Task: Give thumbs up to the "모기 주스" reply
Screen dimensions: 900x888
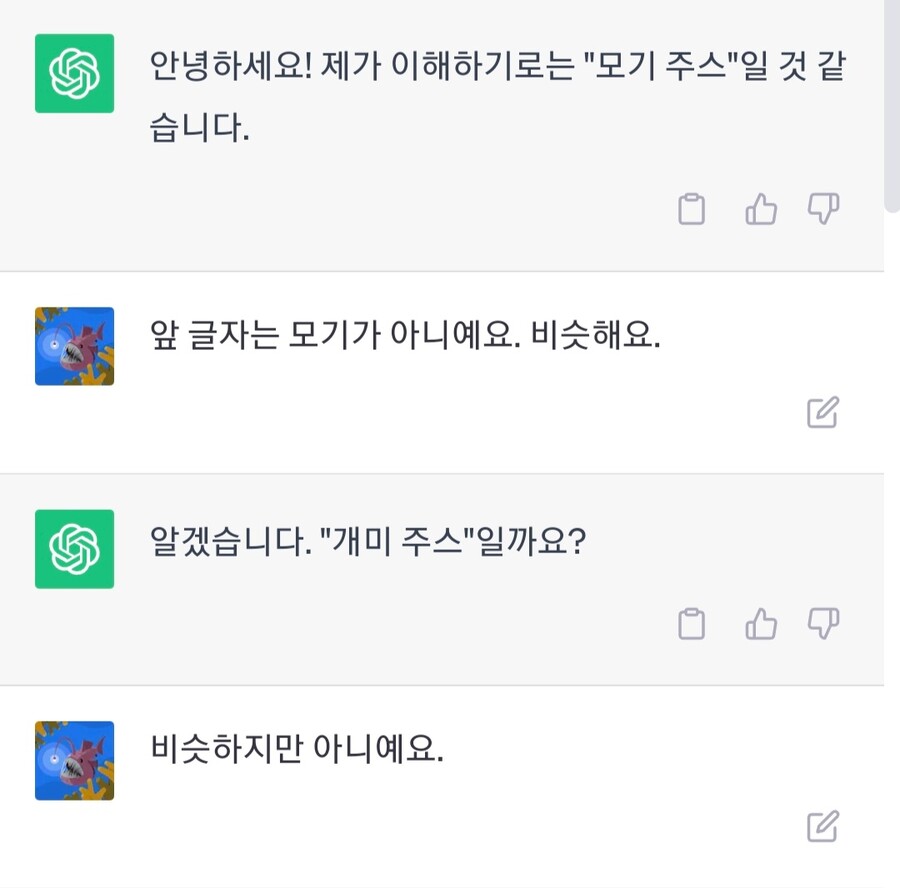Action: click(x=760, y=208)
